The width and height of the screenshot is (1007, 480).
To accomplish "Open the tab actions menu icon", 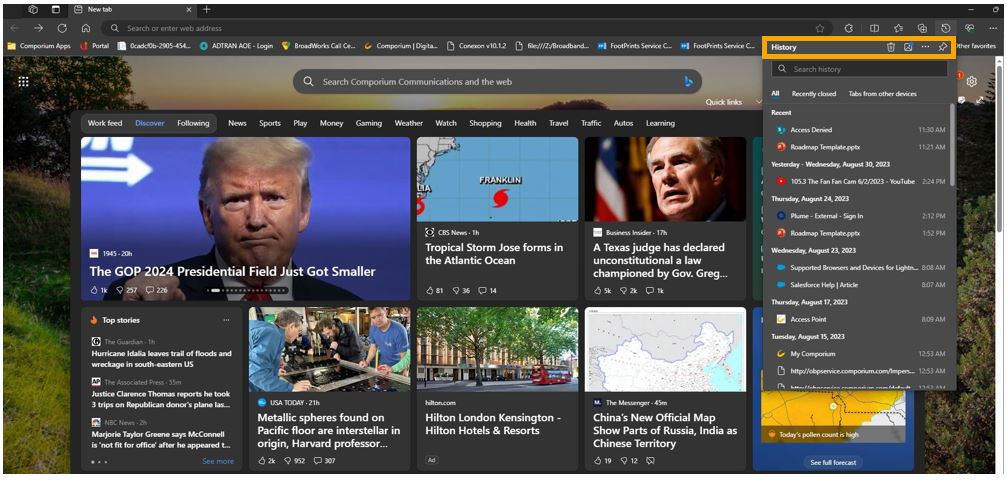I will [x=55, y=10].
